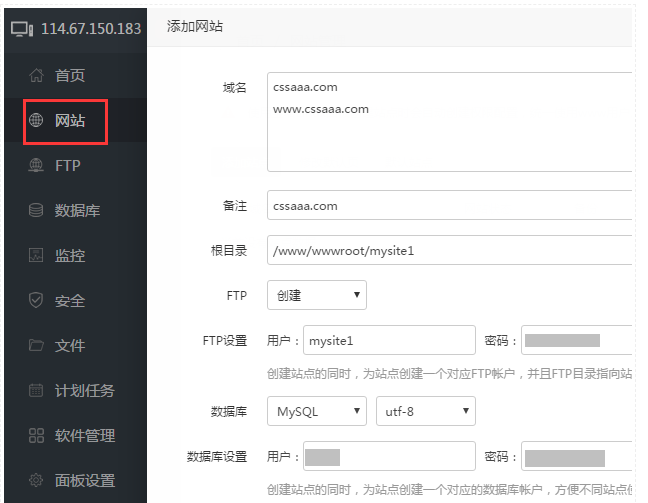648x503 pixels.
Task: Click the FTP 密码 password field
Action: click(577, 340)
